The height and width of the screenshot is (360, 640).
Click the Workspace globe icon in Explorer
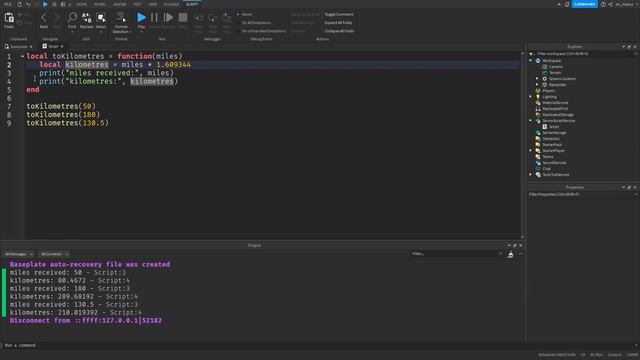[x=538, y=60]
